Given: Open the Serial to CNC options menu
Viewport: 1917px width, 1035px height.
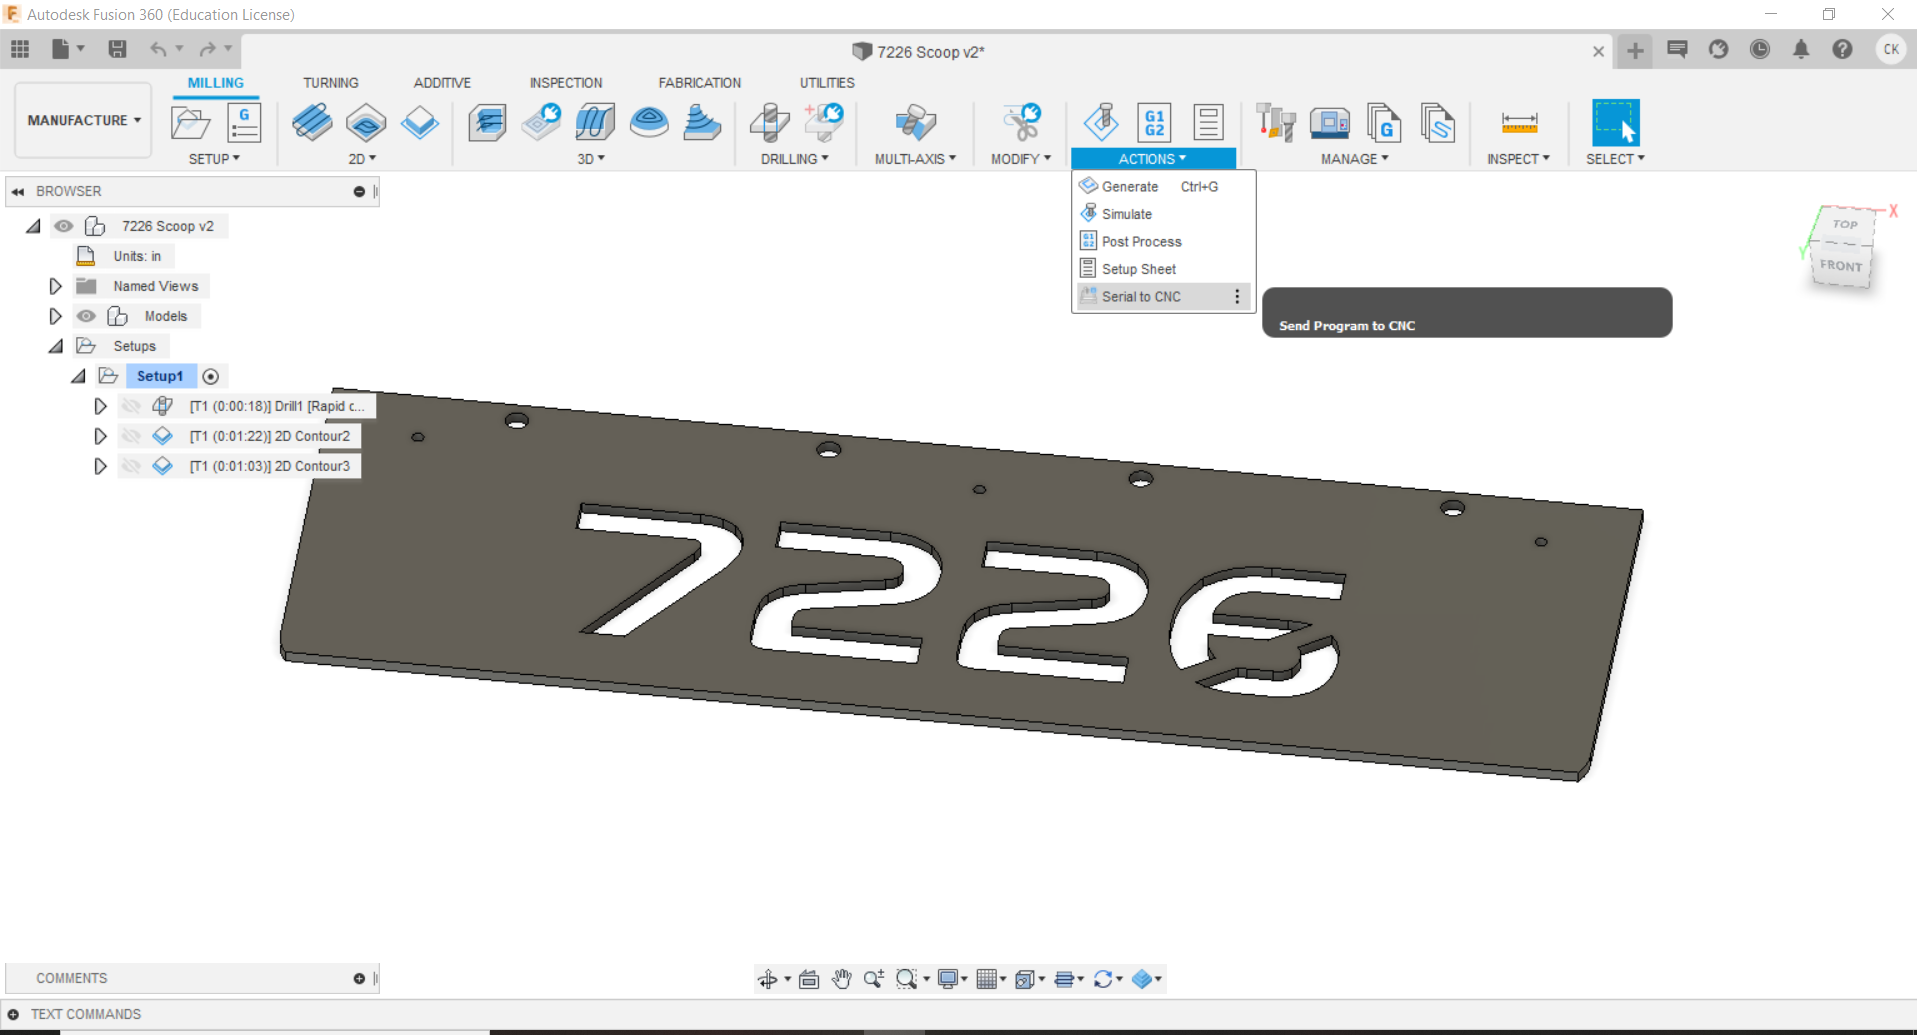Looking at the screenshot, I should pyautogui.click(x=1237, y=297).
